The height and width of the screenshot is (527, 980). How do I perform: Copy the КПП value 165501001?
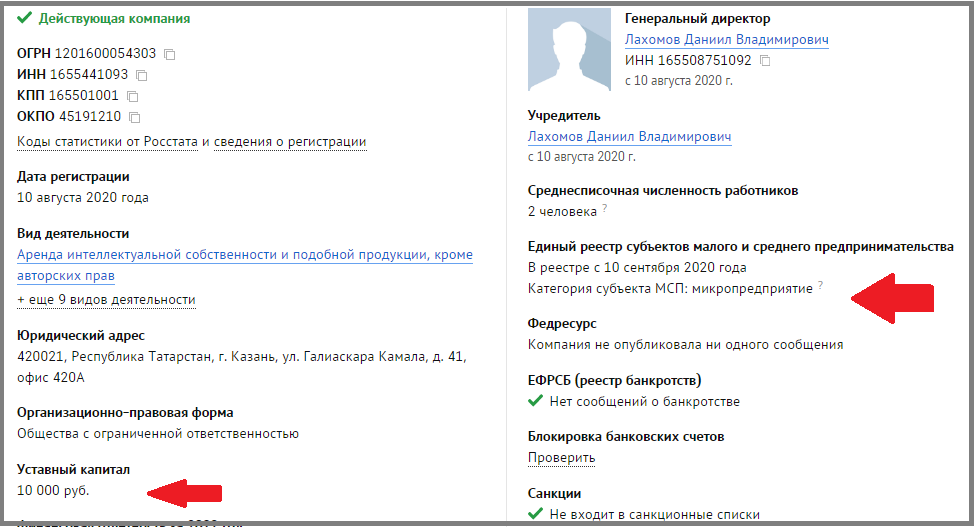pos(132,96)
